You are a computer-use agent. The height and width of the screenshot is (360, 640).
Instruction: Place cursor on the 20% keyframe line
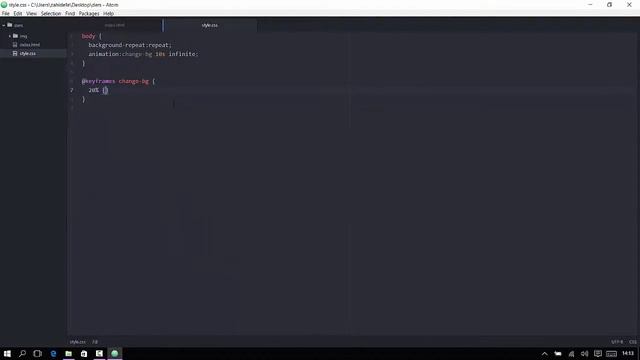tap(98, 90)
